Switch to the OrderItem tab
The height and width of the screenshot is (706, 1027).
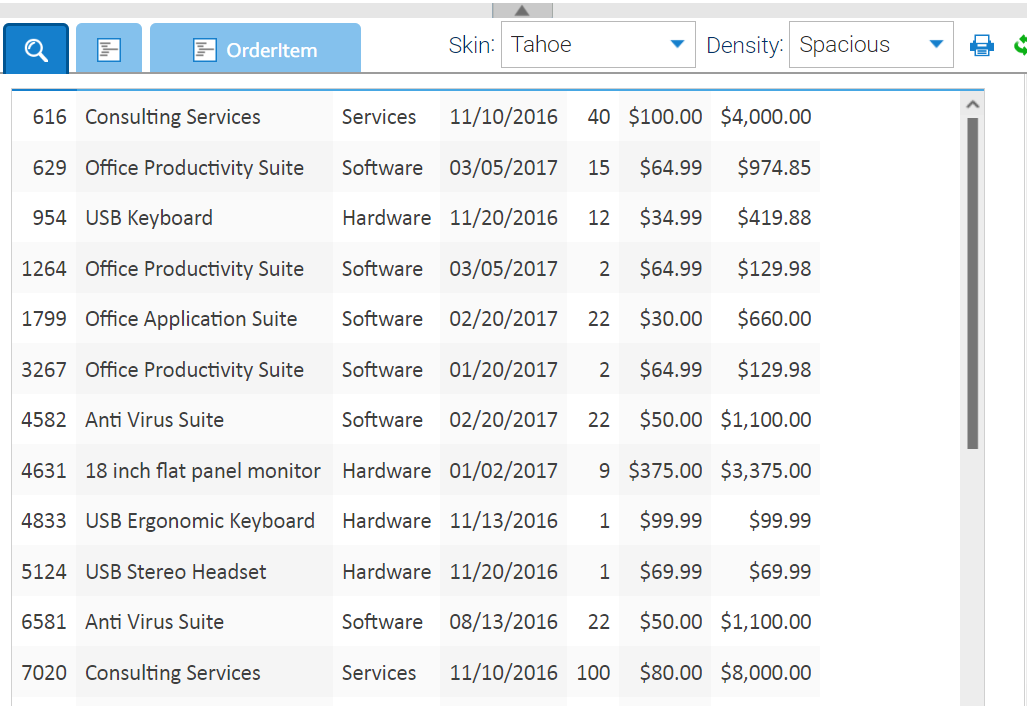(x=255, y=50)
